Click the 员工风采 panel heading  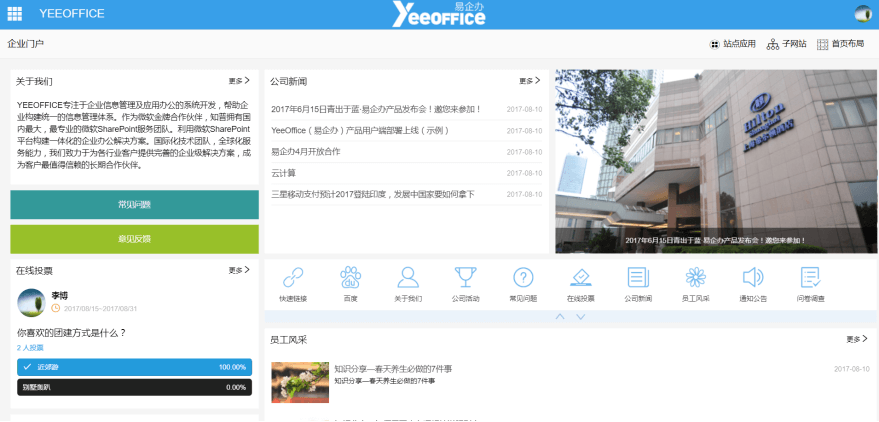(x=288, y=340)
